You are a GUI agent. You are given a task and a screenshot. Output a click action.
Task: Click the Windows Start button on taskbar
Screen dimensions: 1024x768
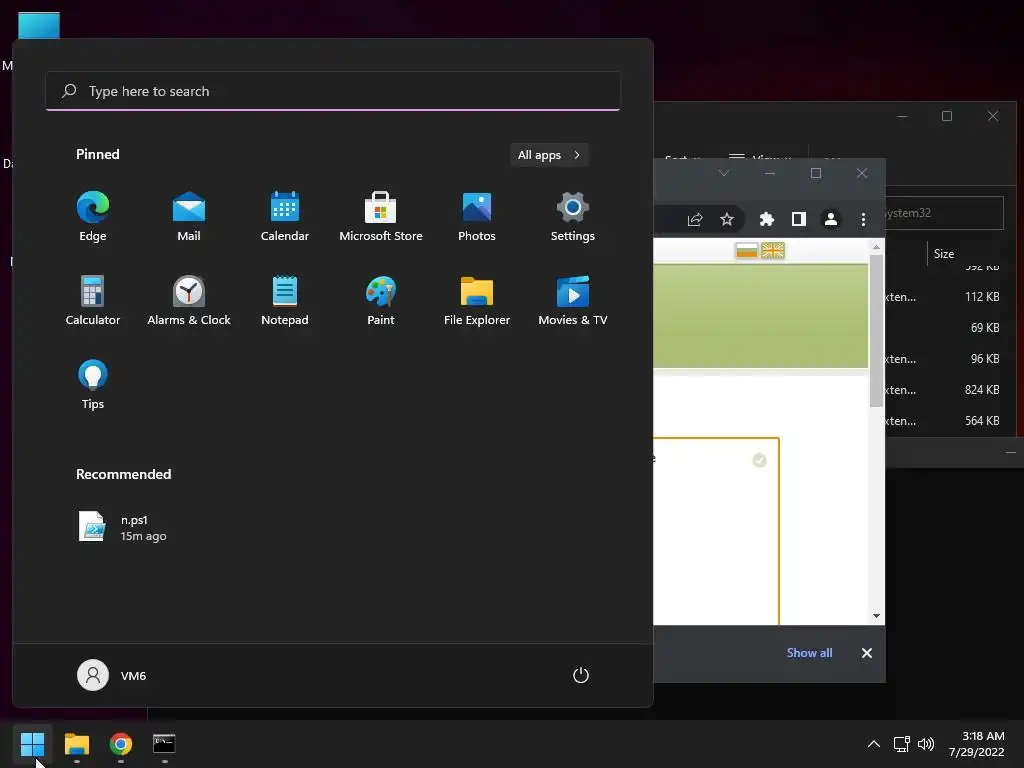click(32, 744)
